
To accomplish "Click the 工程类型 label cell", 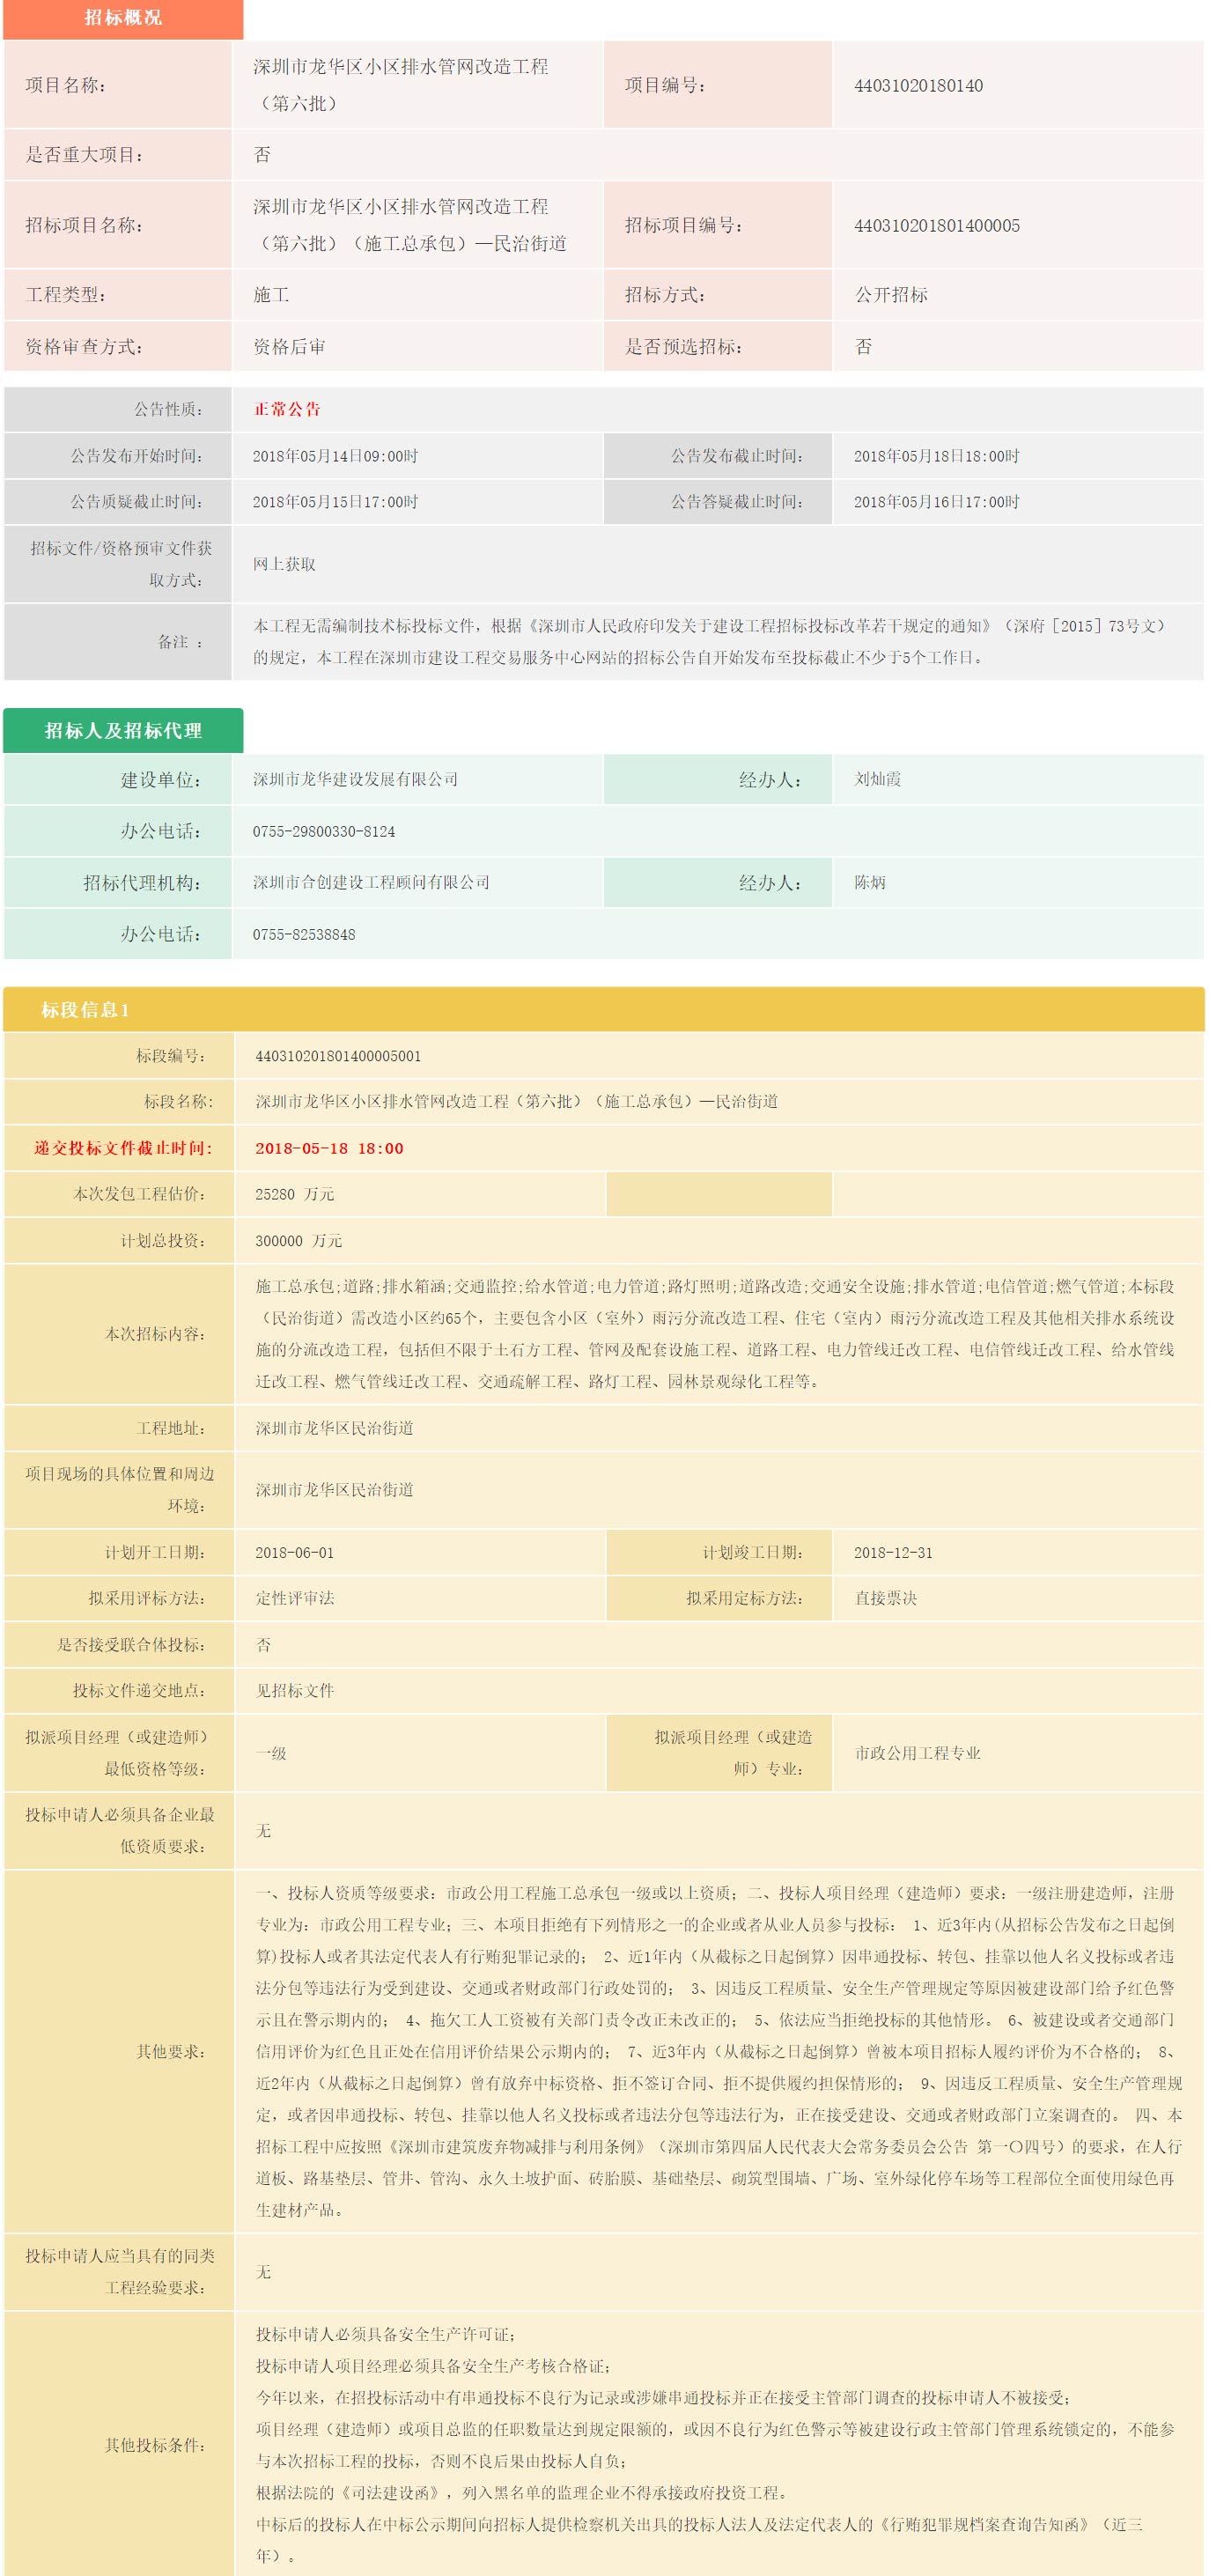I will click(x=117, y=295).
